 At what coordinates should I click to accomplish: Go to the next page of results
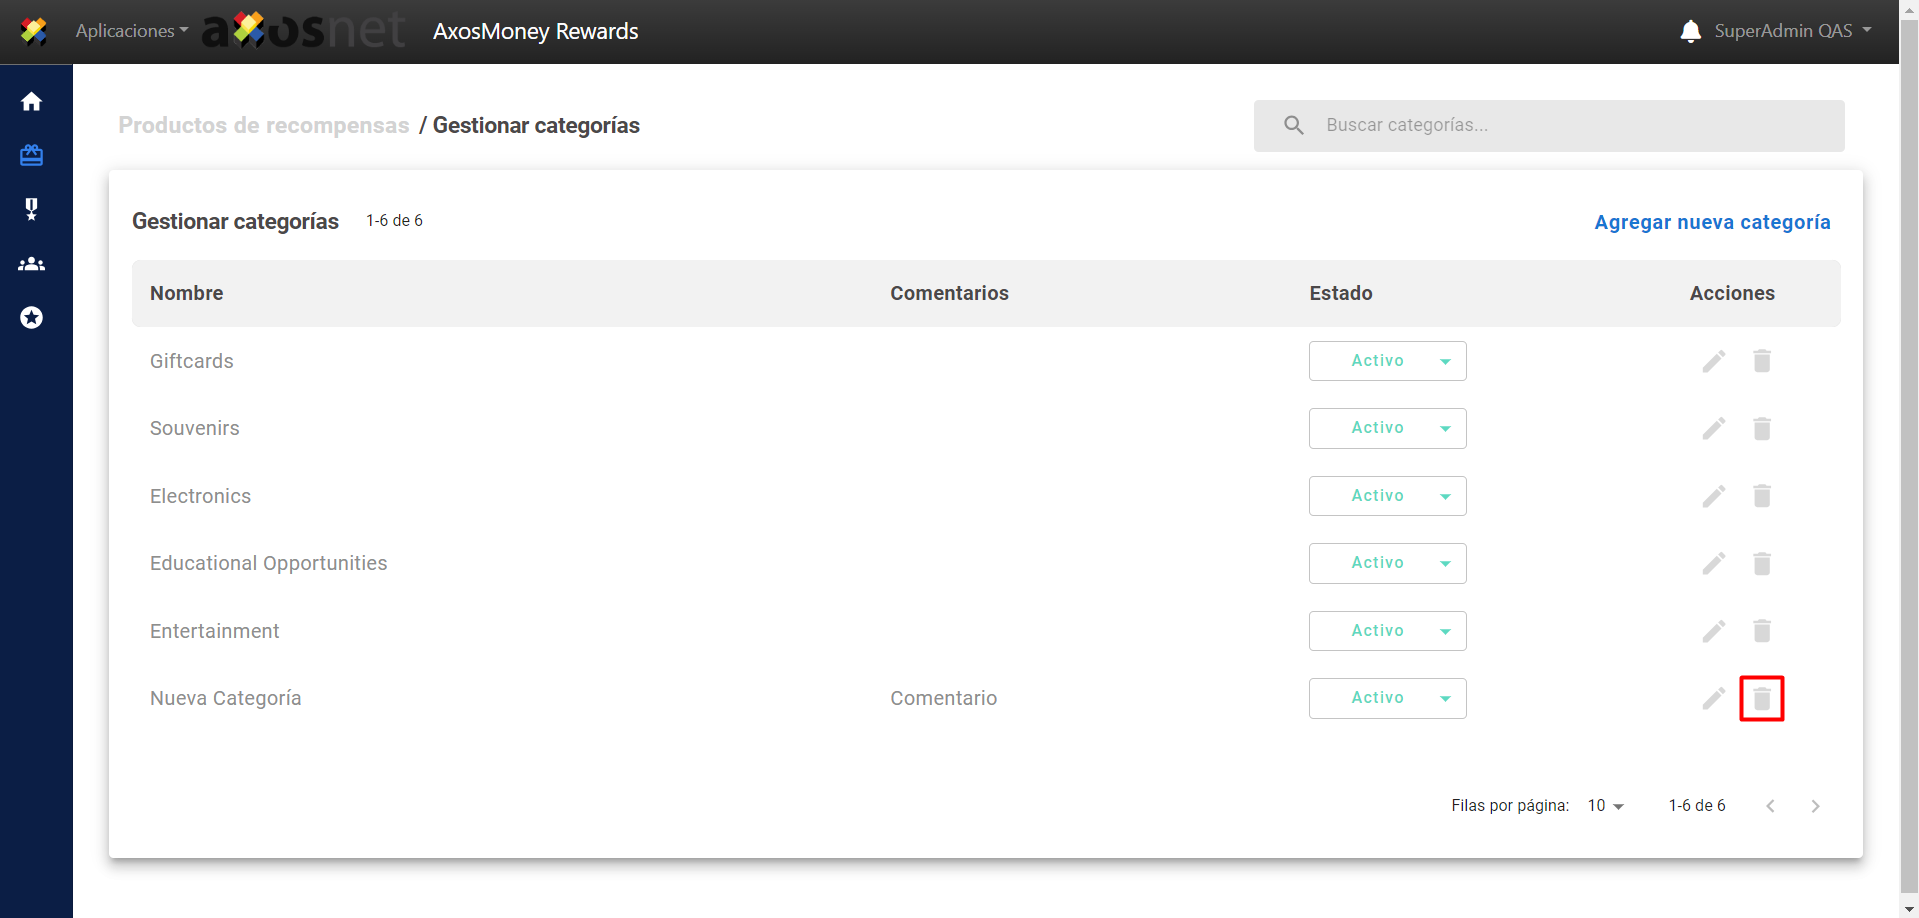(x=1815, y=806)
